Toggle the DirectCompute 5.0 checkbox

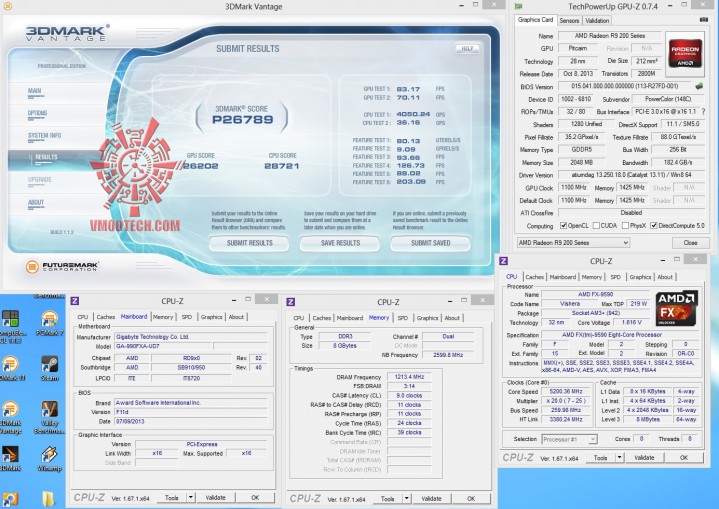[654, 225]
